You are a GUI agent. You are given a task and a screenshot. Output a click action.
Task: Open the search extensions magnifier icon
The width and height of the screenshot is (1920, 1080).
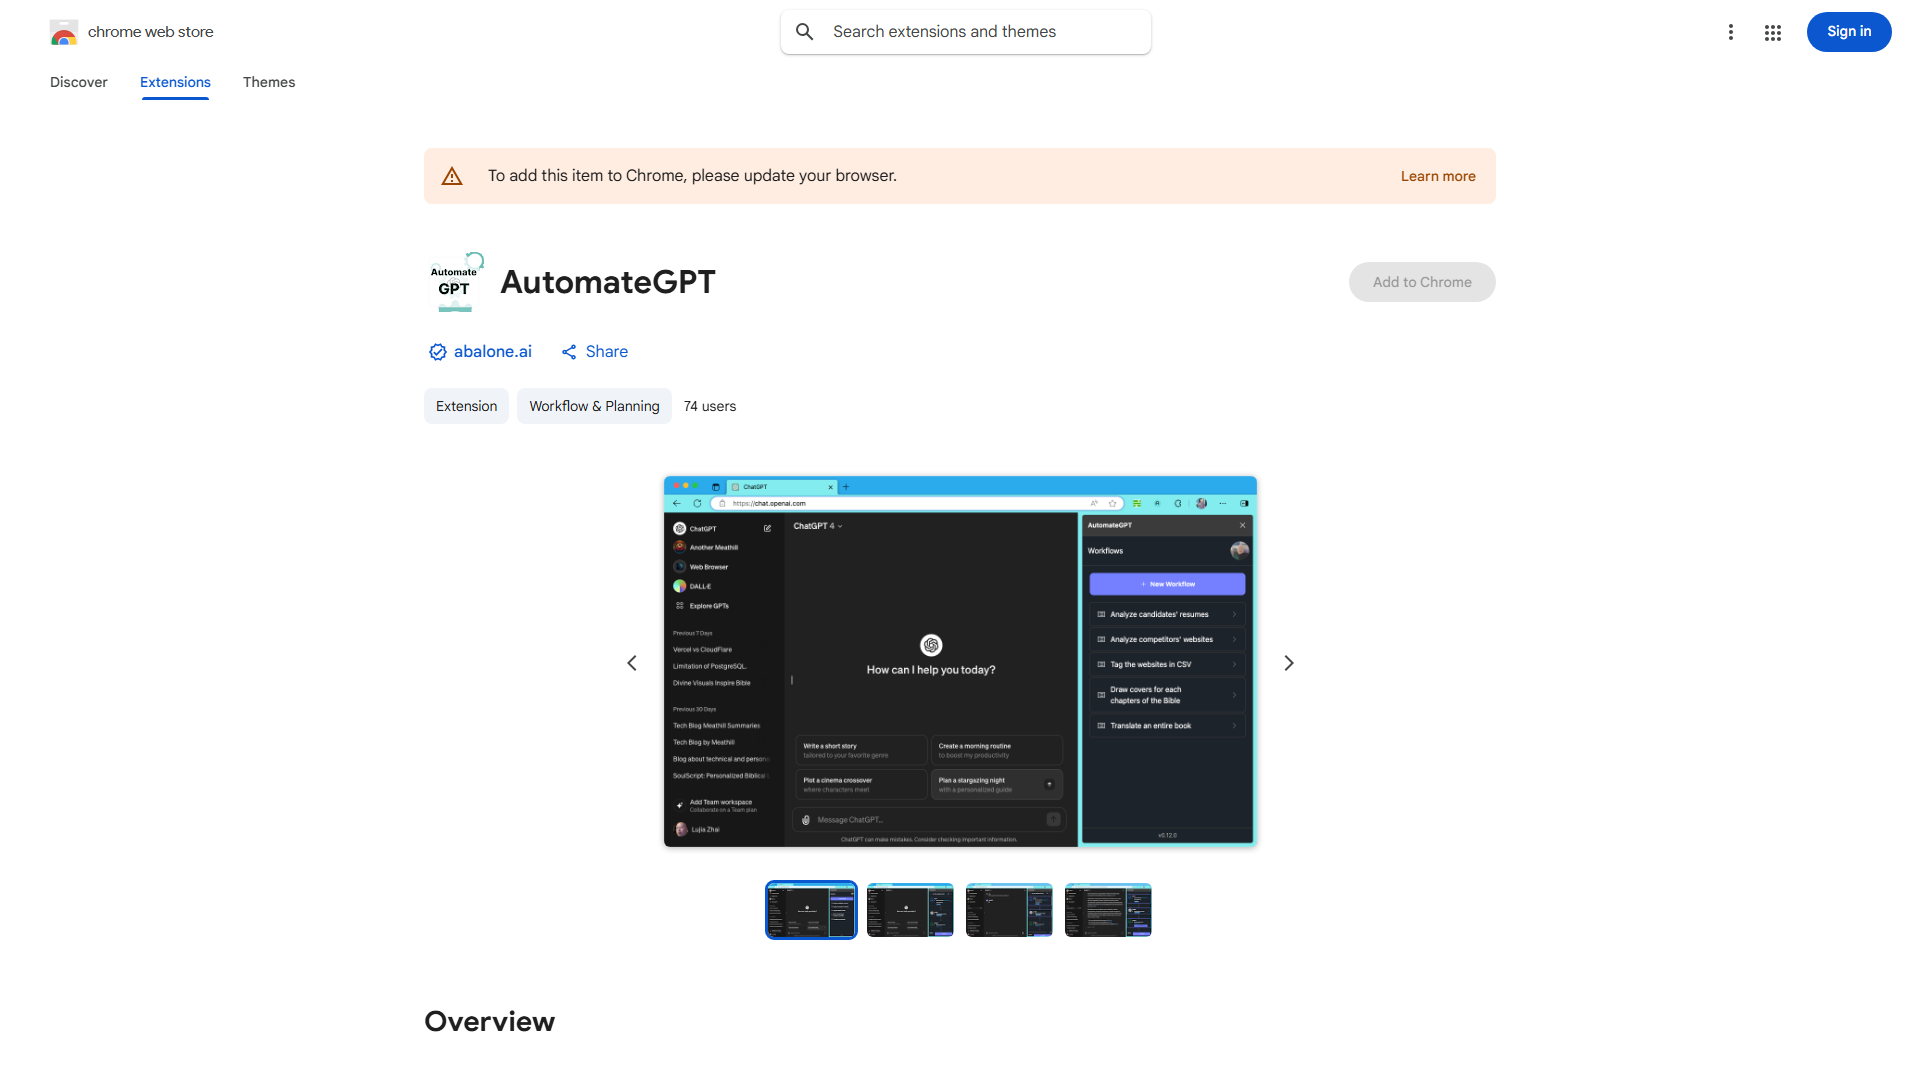click(804, 31)
